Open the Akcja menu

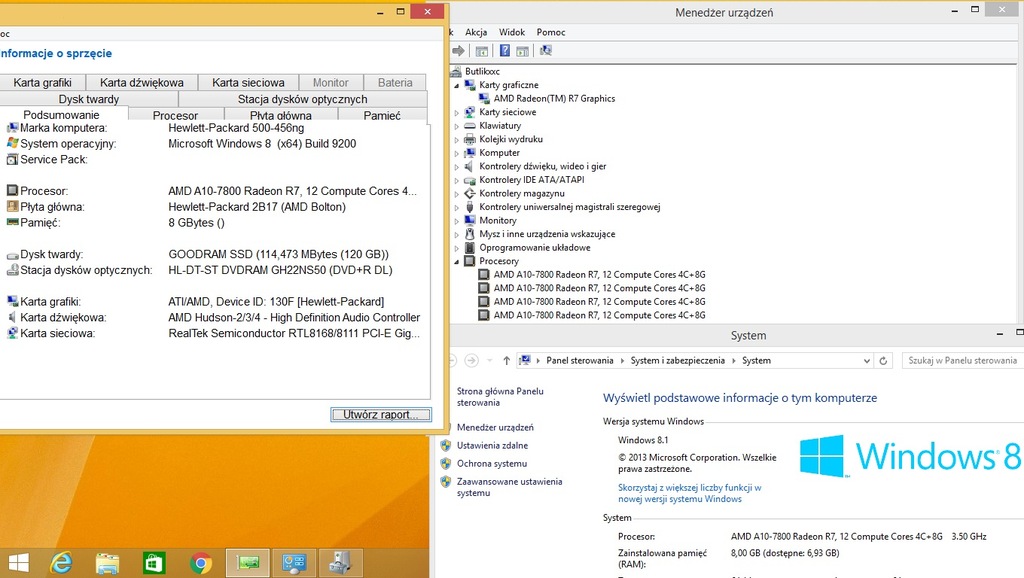click(x=476, y=32)
